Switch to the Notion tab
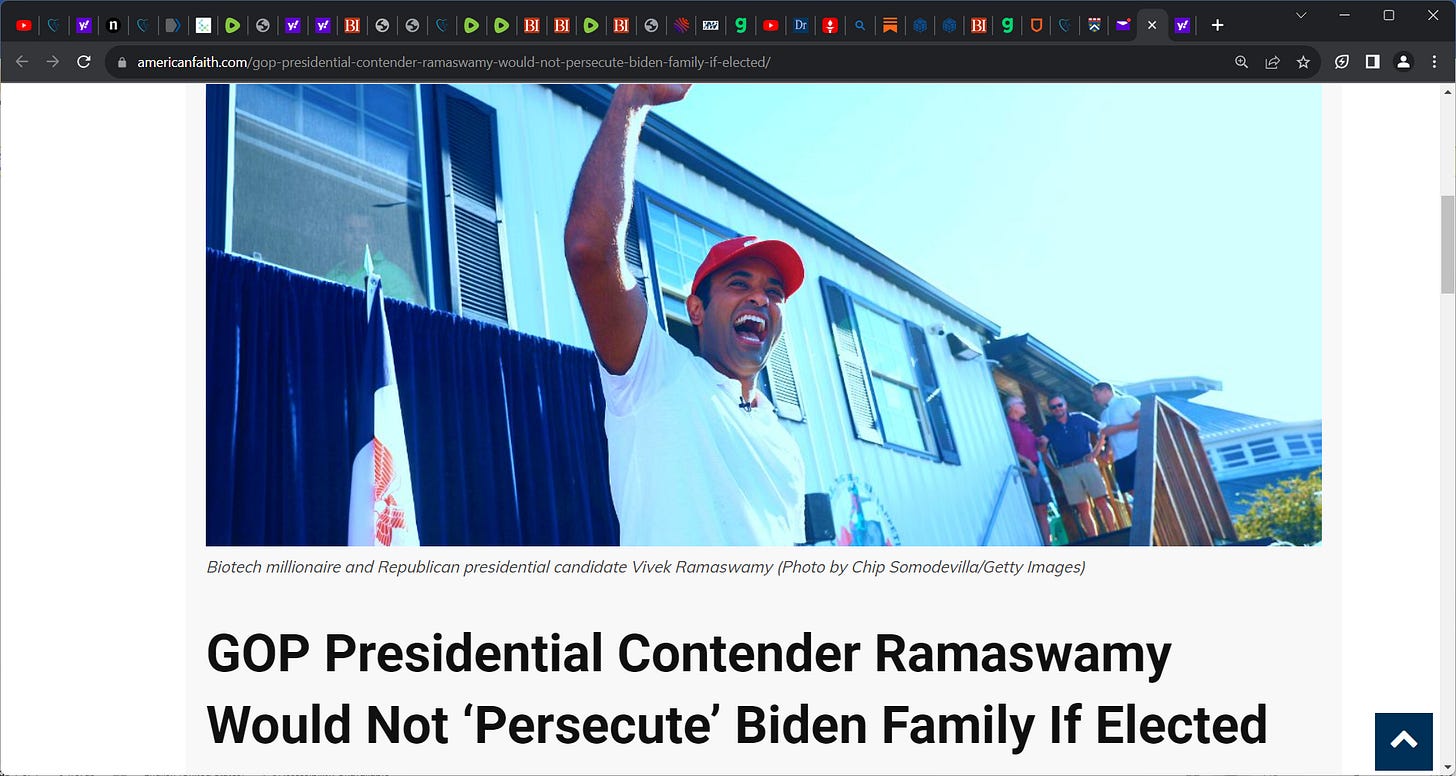 [x=114, y=25]
